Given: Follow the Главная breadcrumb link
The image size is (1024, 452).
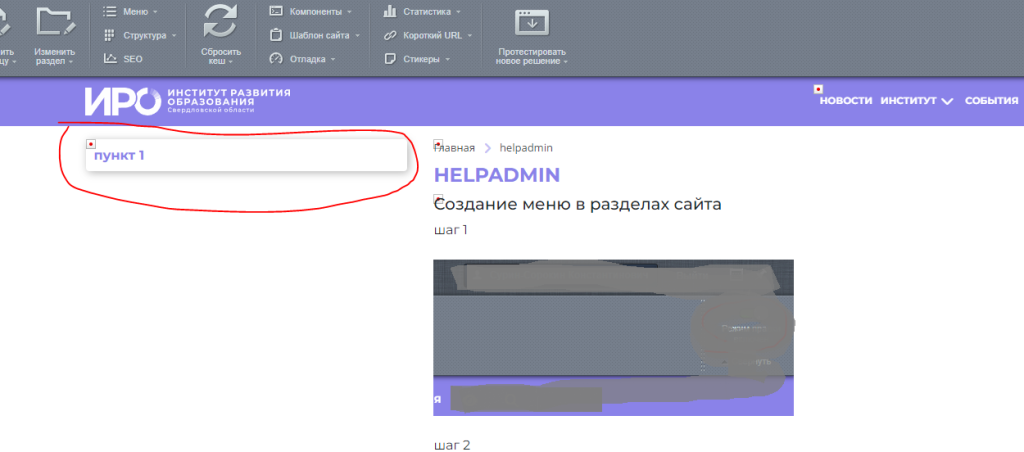Looking at the screenshot, I should pyautogui.click(x=455, y=148).
